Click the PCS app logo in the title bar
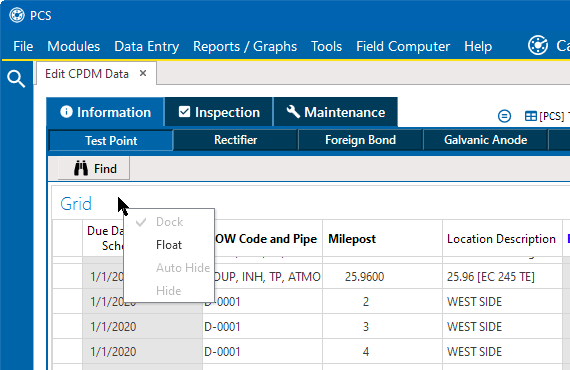Screen dimensions: 570x370 click(17, 16)
